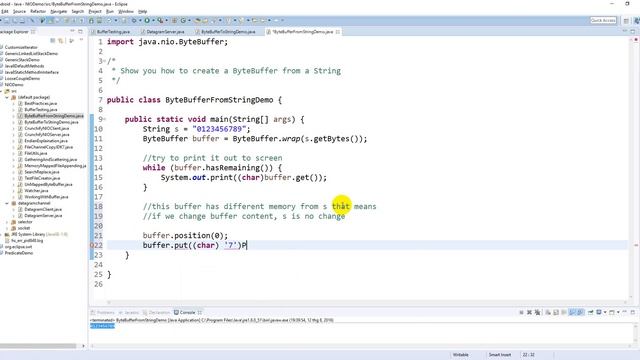Click Clear Console icon
Viewport: 640px width, 360px height.
pos(548,312)
